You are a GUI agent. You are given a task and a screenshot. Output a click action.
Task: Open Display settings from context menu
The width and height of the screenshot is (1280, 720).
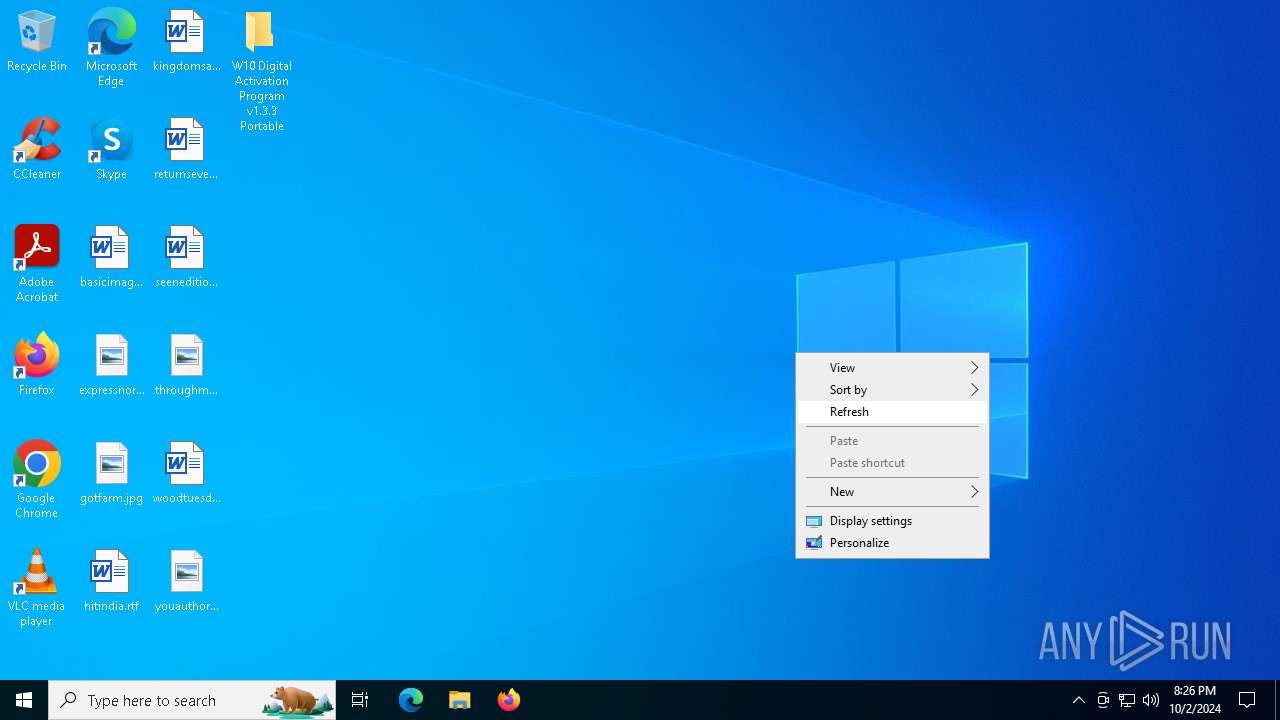[x=892, y=521]
